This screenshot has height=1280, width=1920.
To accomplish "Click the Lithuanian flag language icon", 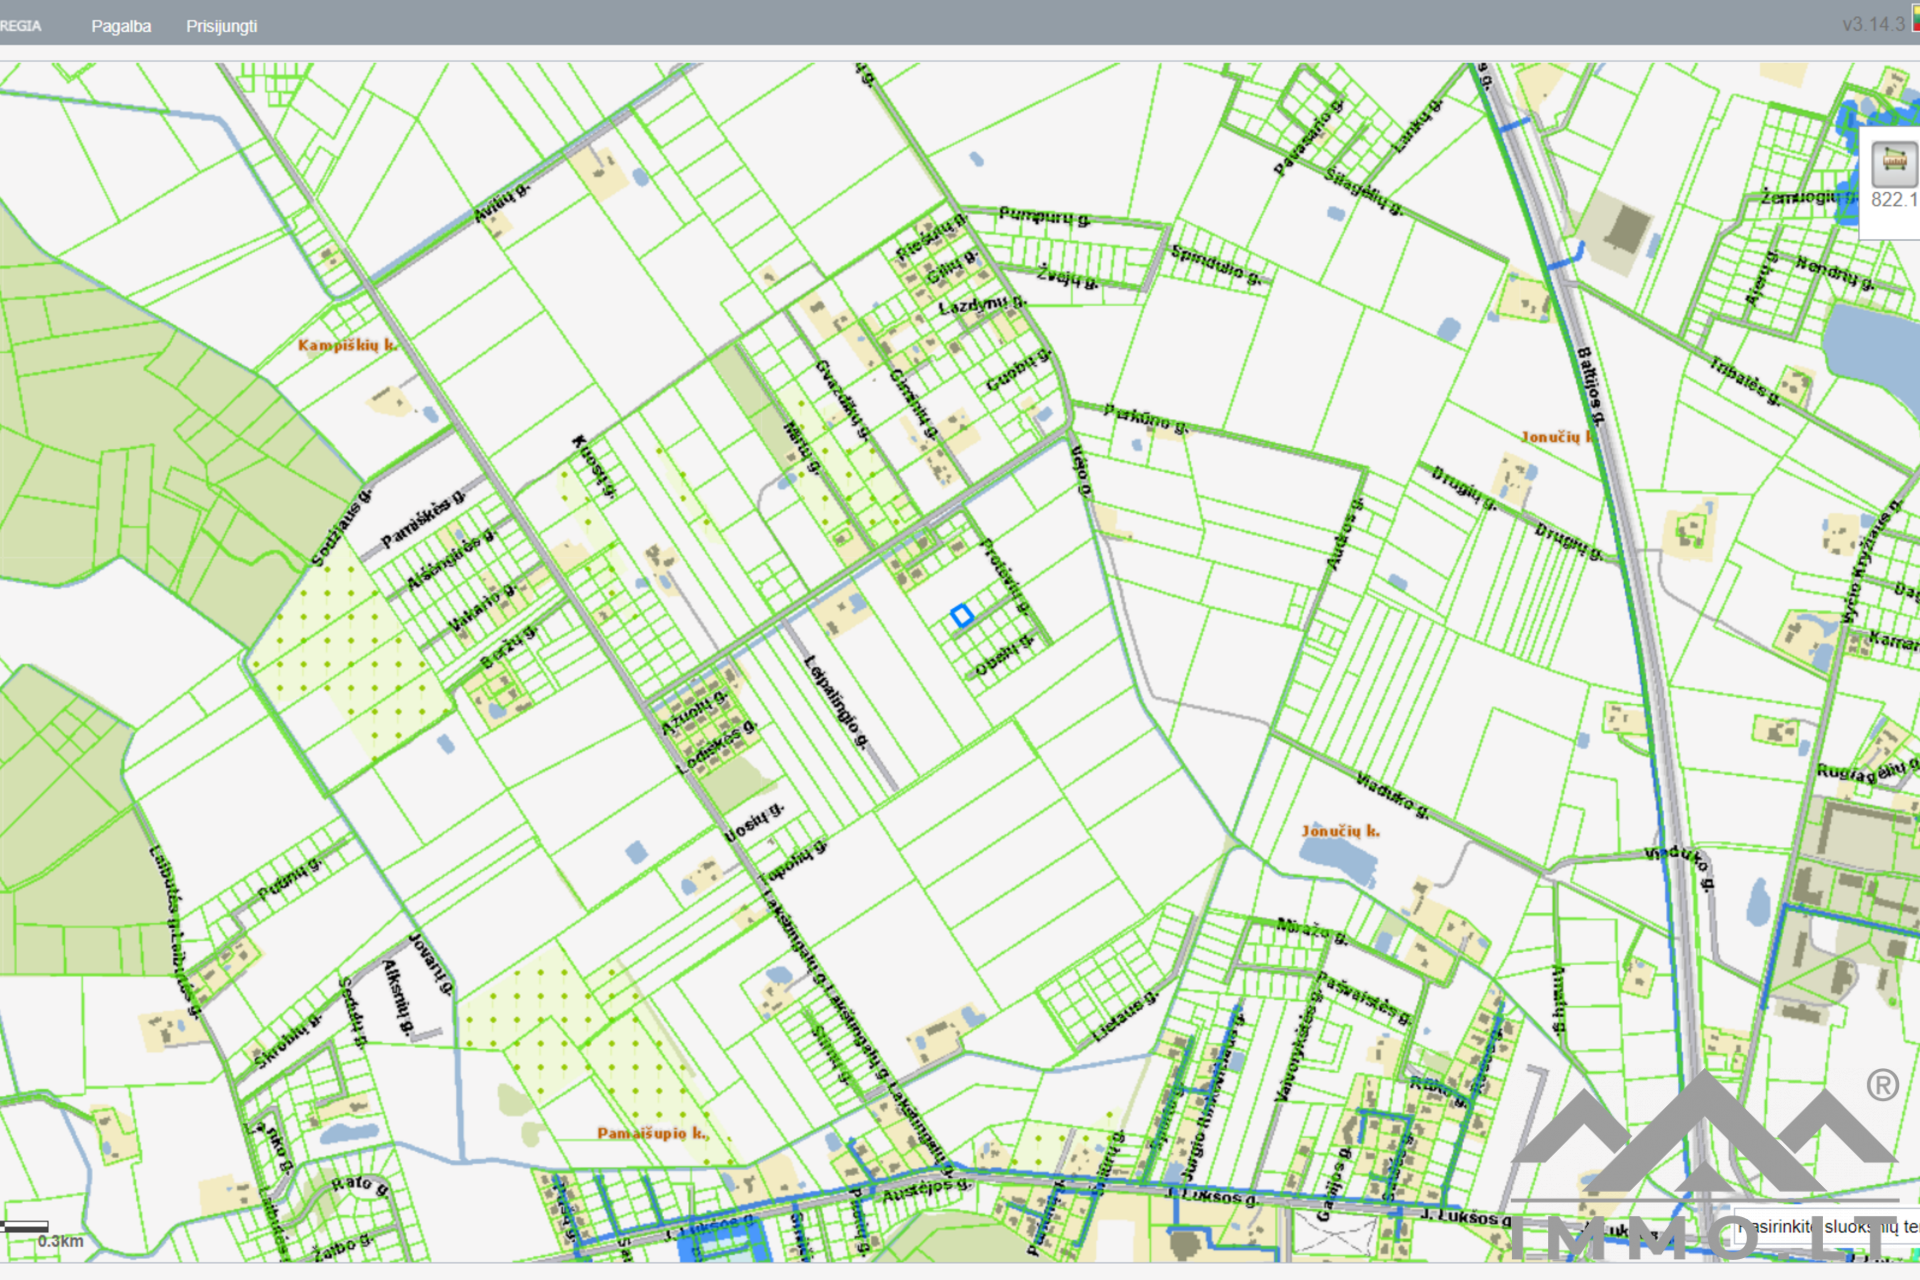I will tap(1915, 20).
